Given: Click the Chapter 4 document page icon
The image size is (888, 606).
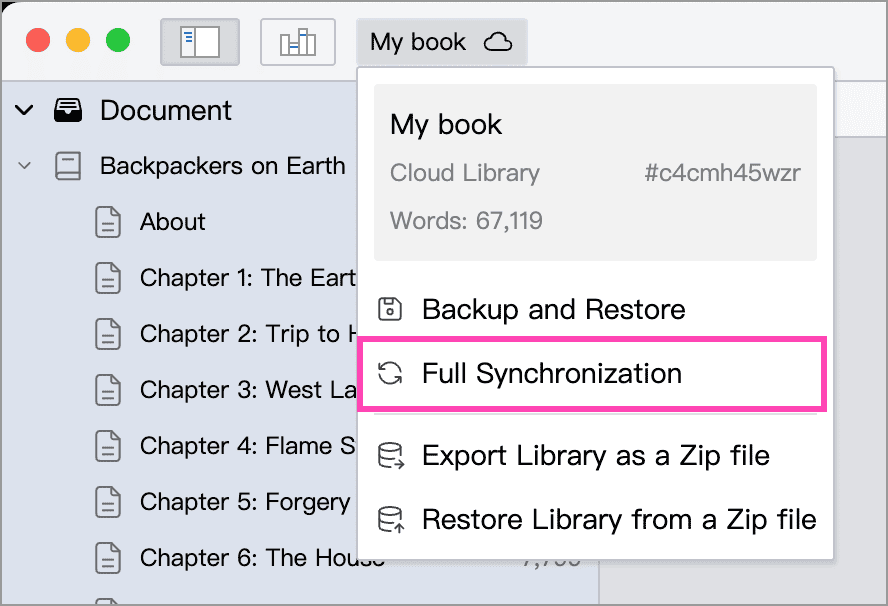Looking at the screenshot, I should pyautogui.click(x=108, y=446).
